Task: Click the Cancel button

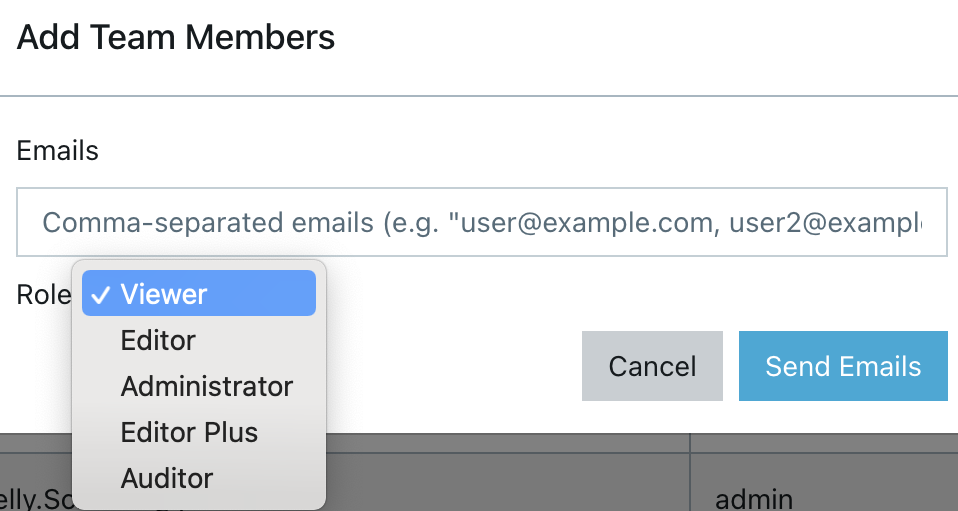Action: (652, 366)
